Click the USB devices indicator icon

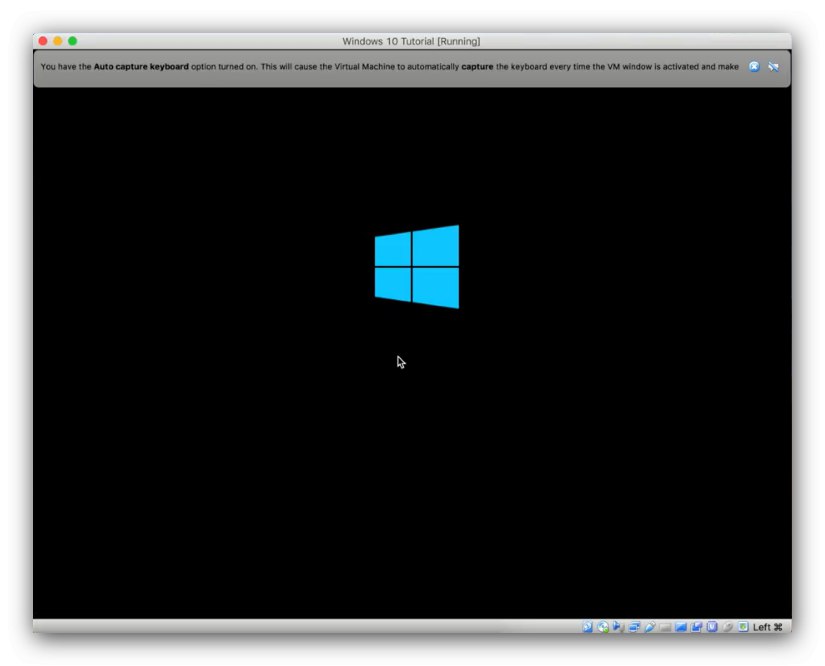pyautogui.click(x=650, y=627)
